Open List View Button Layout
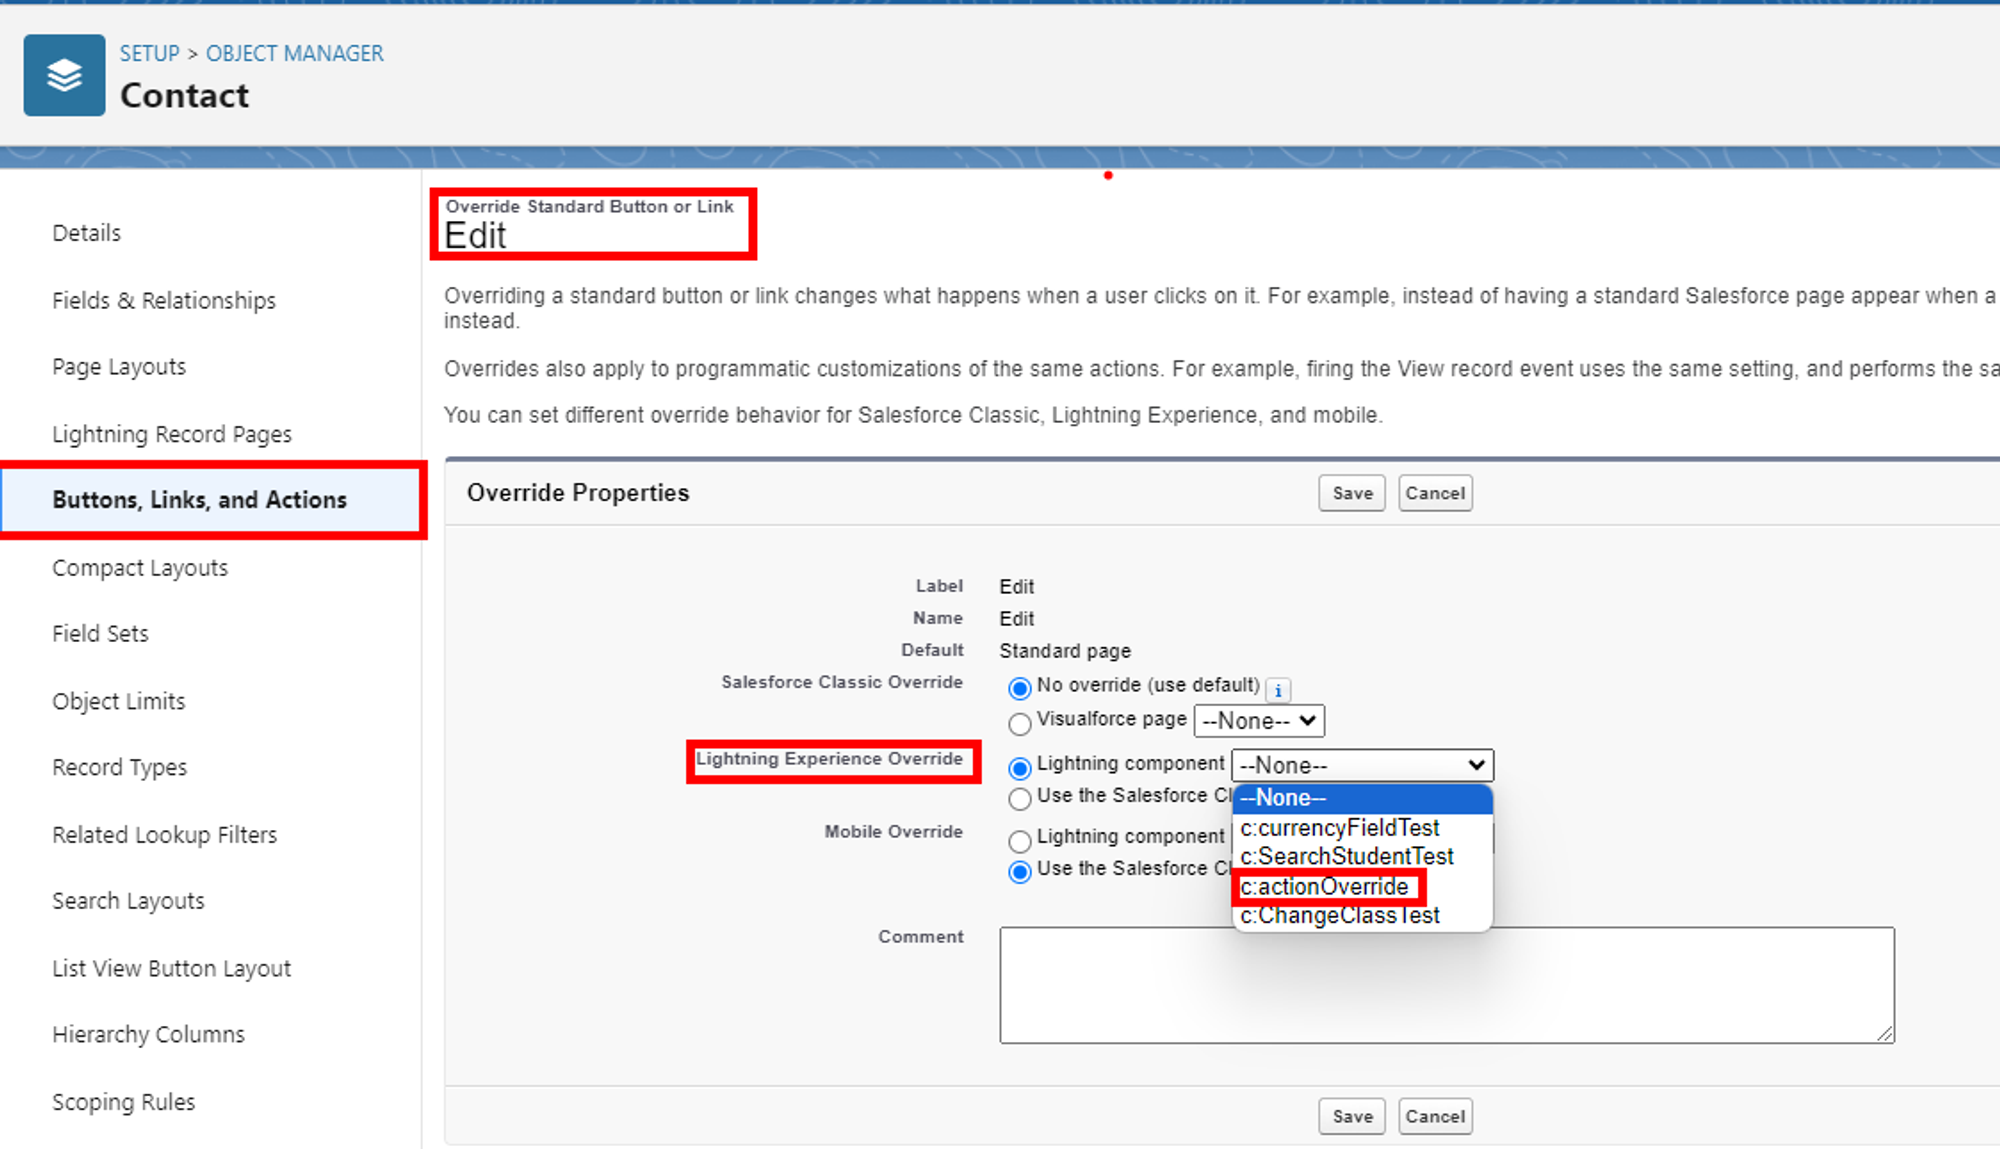Screen dimensions: 2000x1149 pos(172,969)
